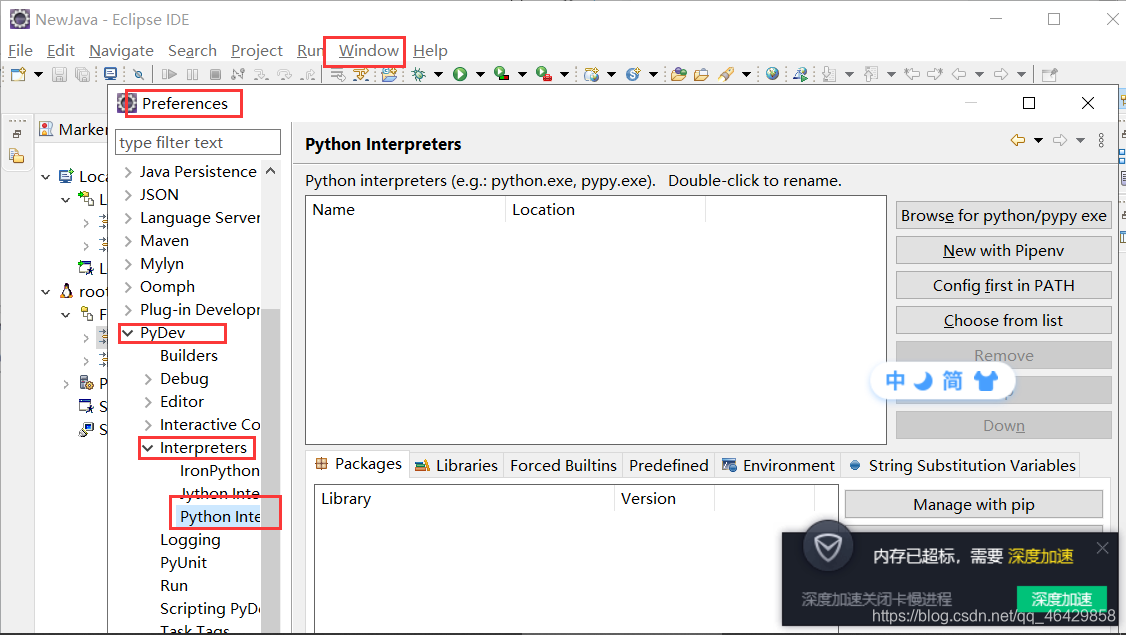
Task: Click Preferences page back arrow icon
Action: 1018,140
